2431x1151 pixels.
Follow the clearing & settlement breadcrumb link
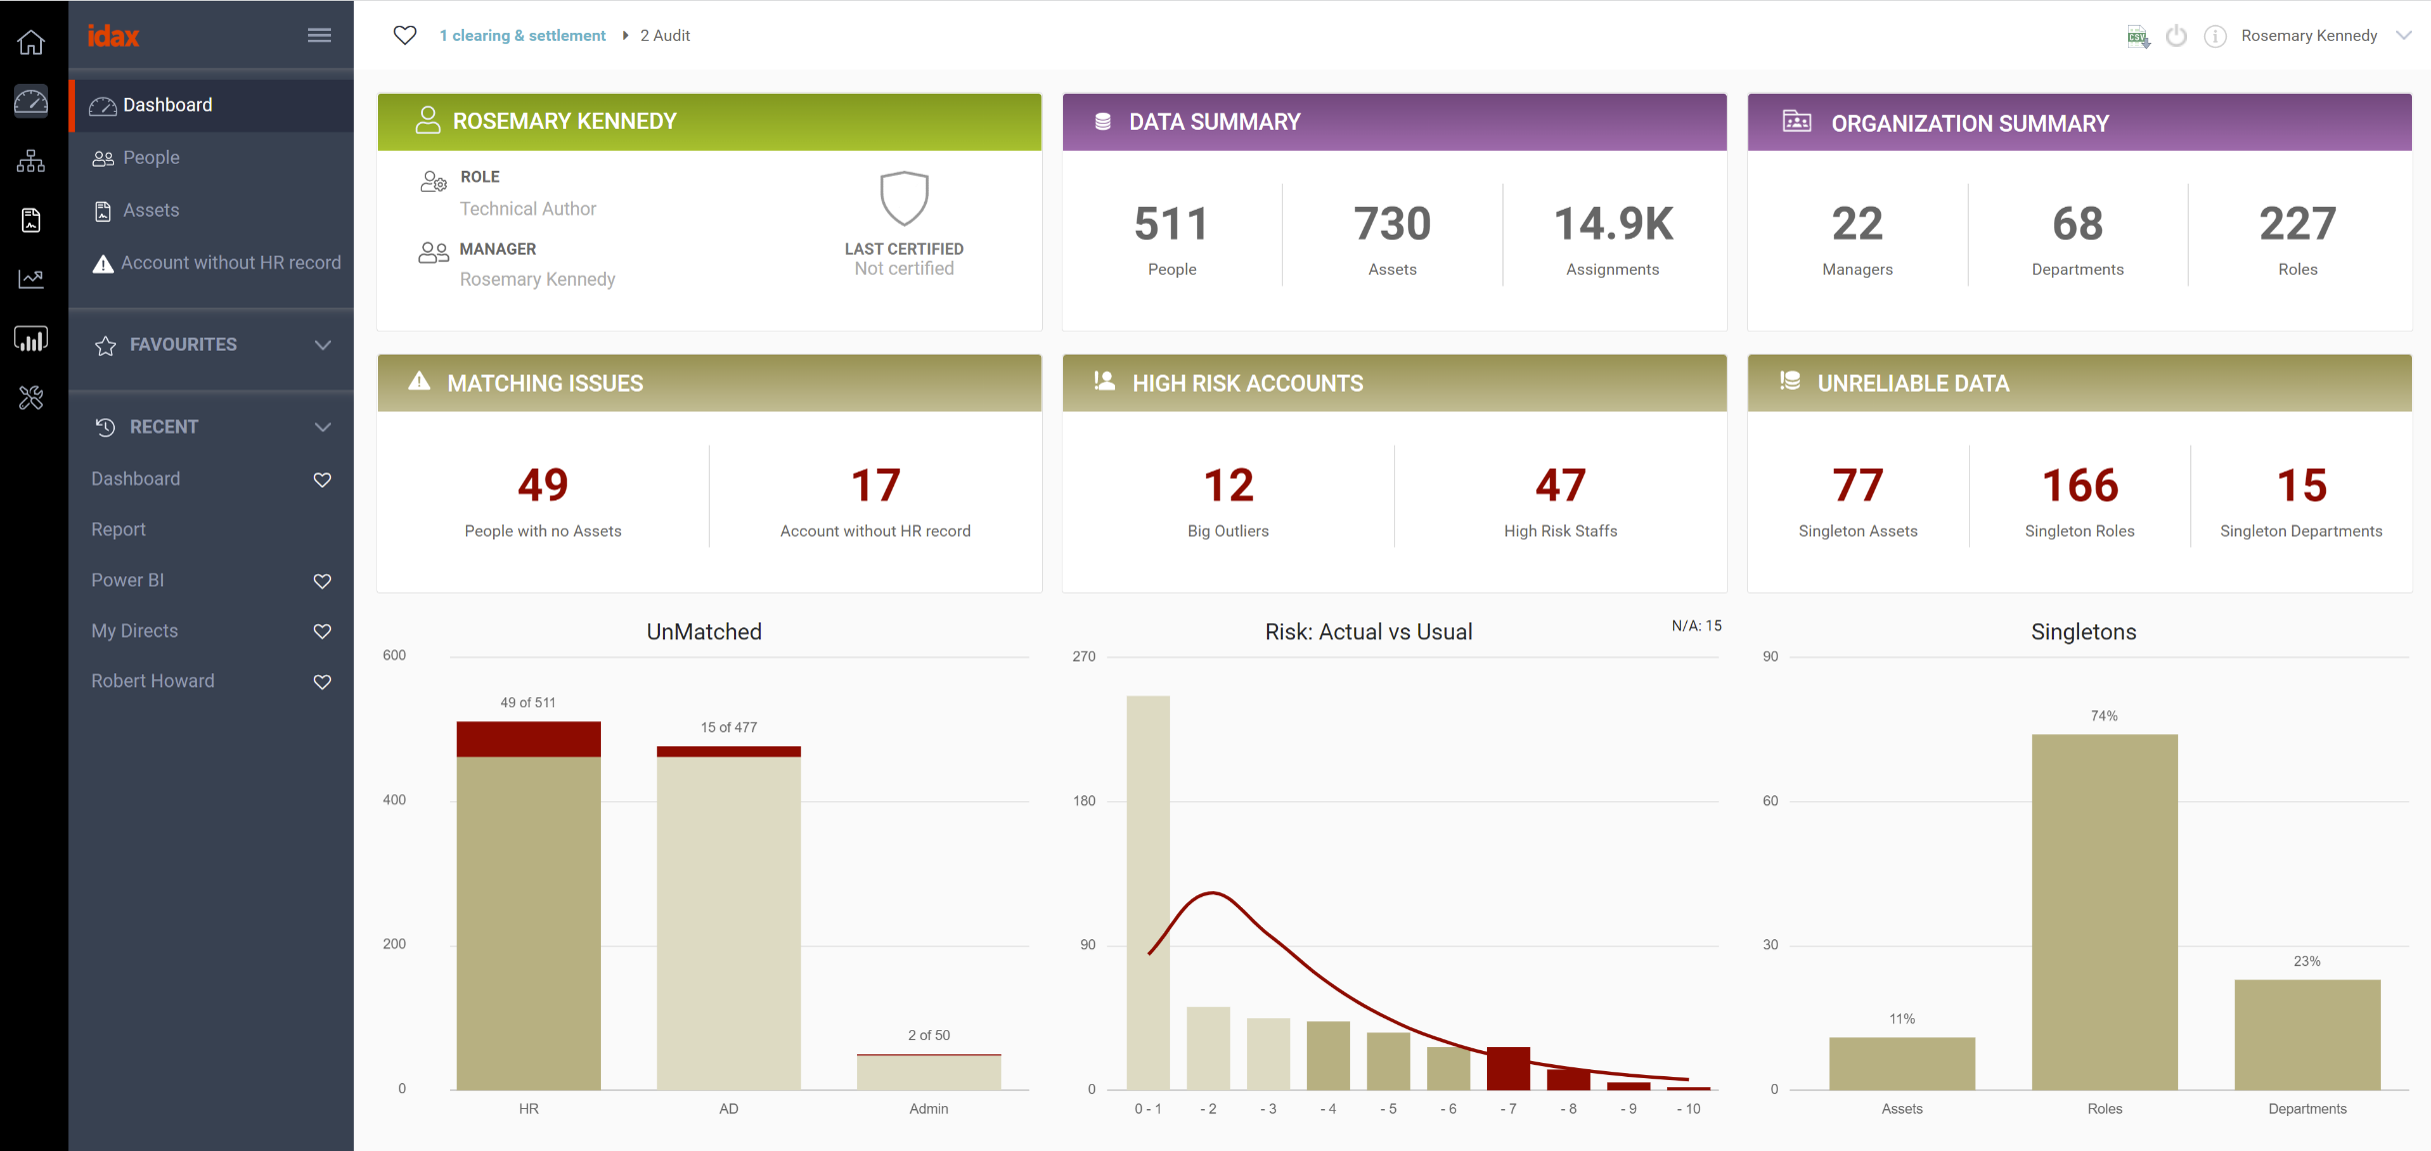click(x=522, y=36)
